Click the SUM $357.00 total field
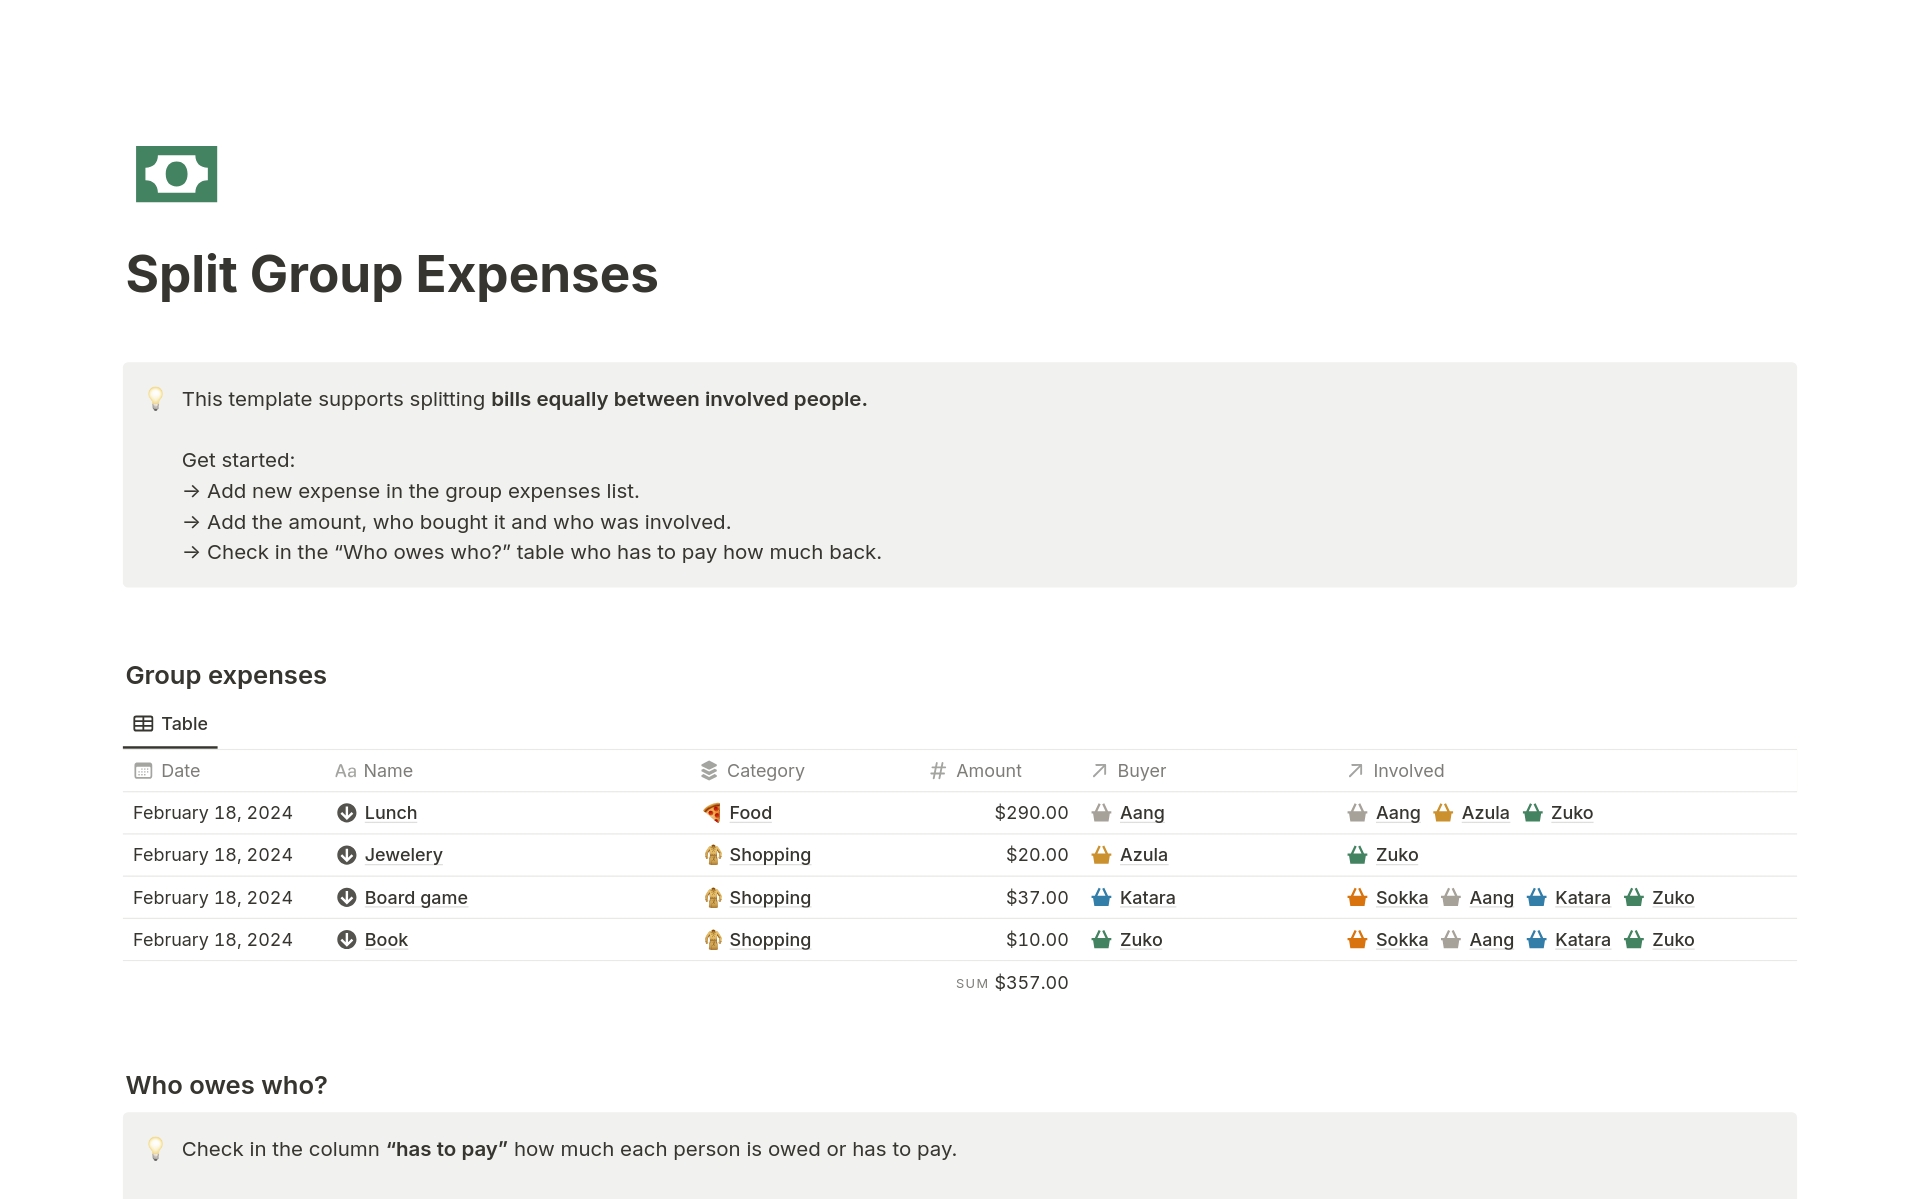The image size is (1920, 1199). [x=1011, y=981]
